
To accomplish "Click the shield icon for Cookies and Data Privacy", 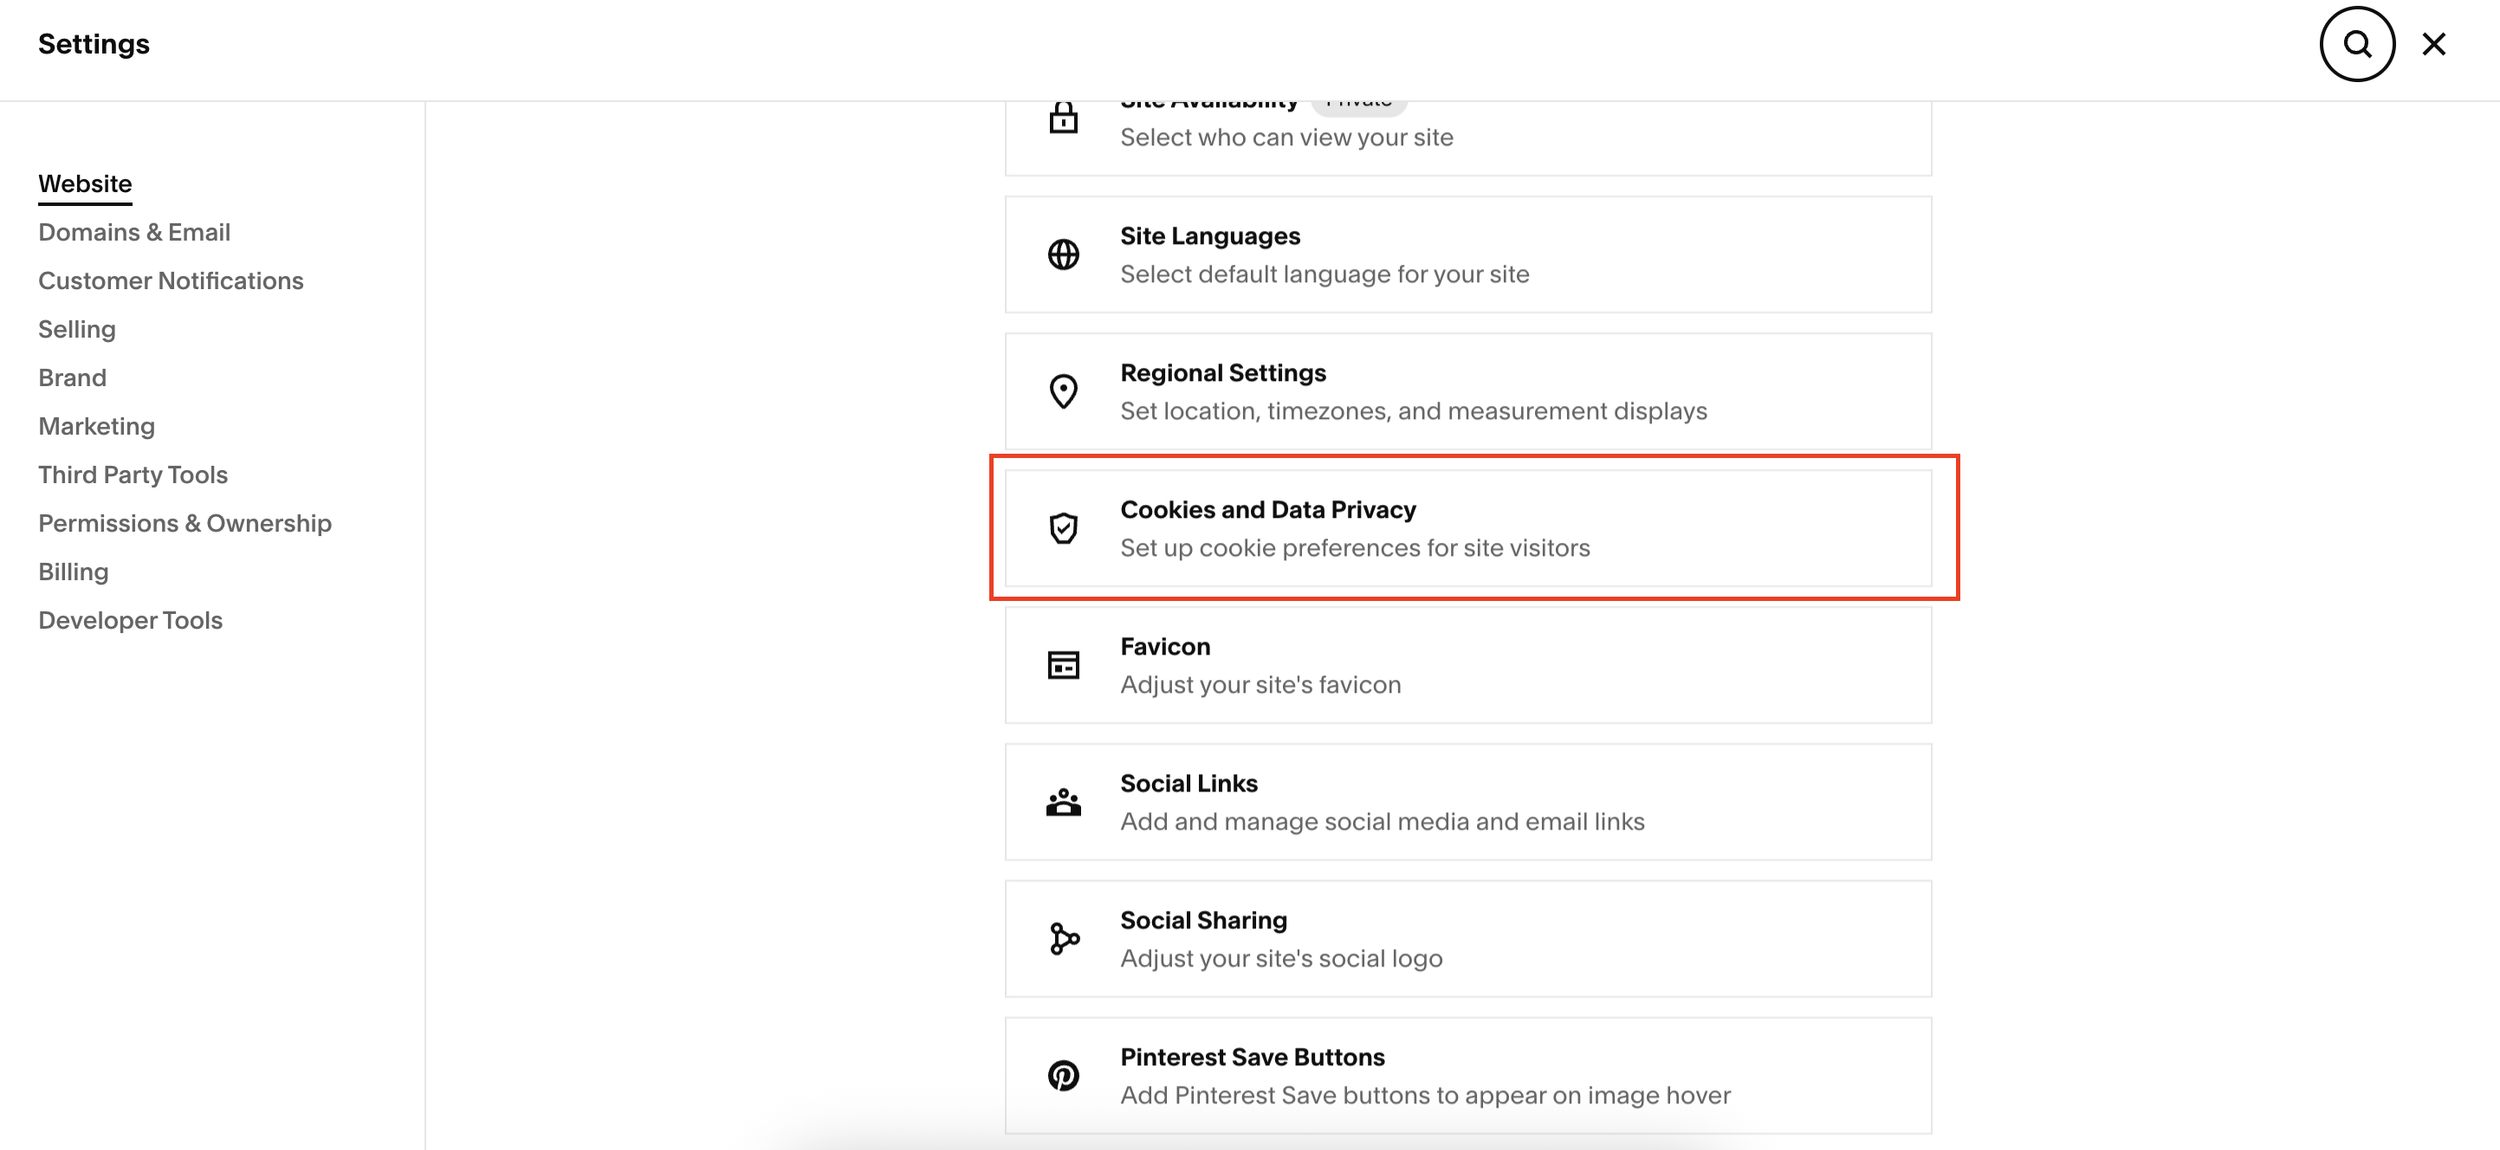I will [1063, 528].
